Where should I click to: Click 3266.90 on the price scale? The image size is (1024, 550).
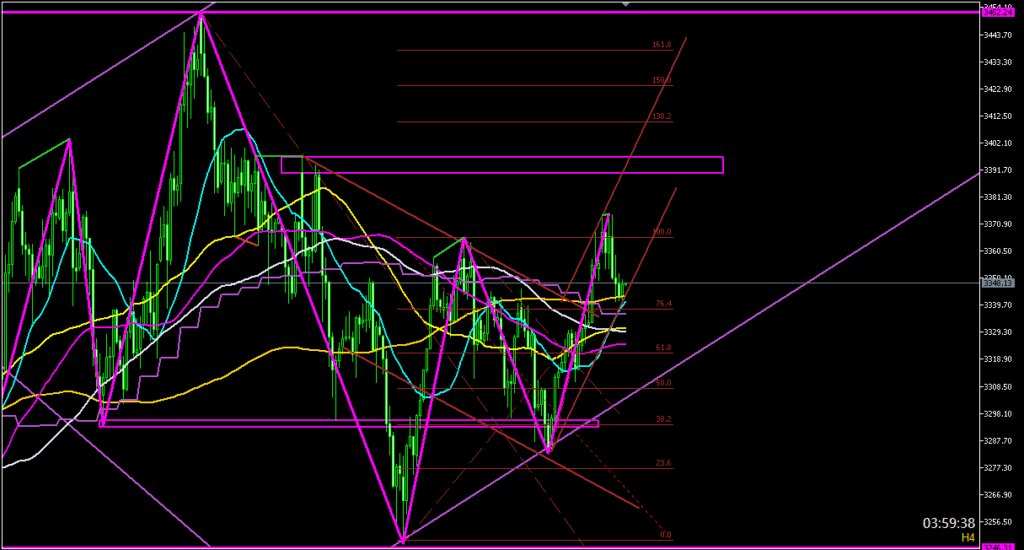[x=999, y=494]
